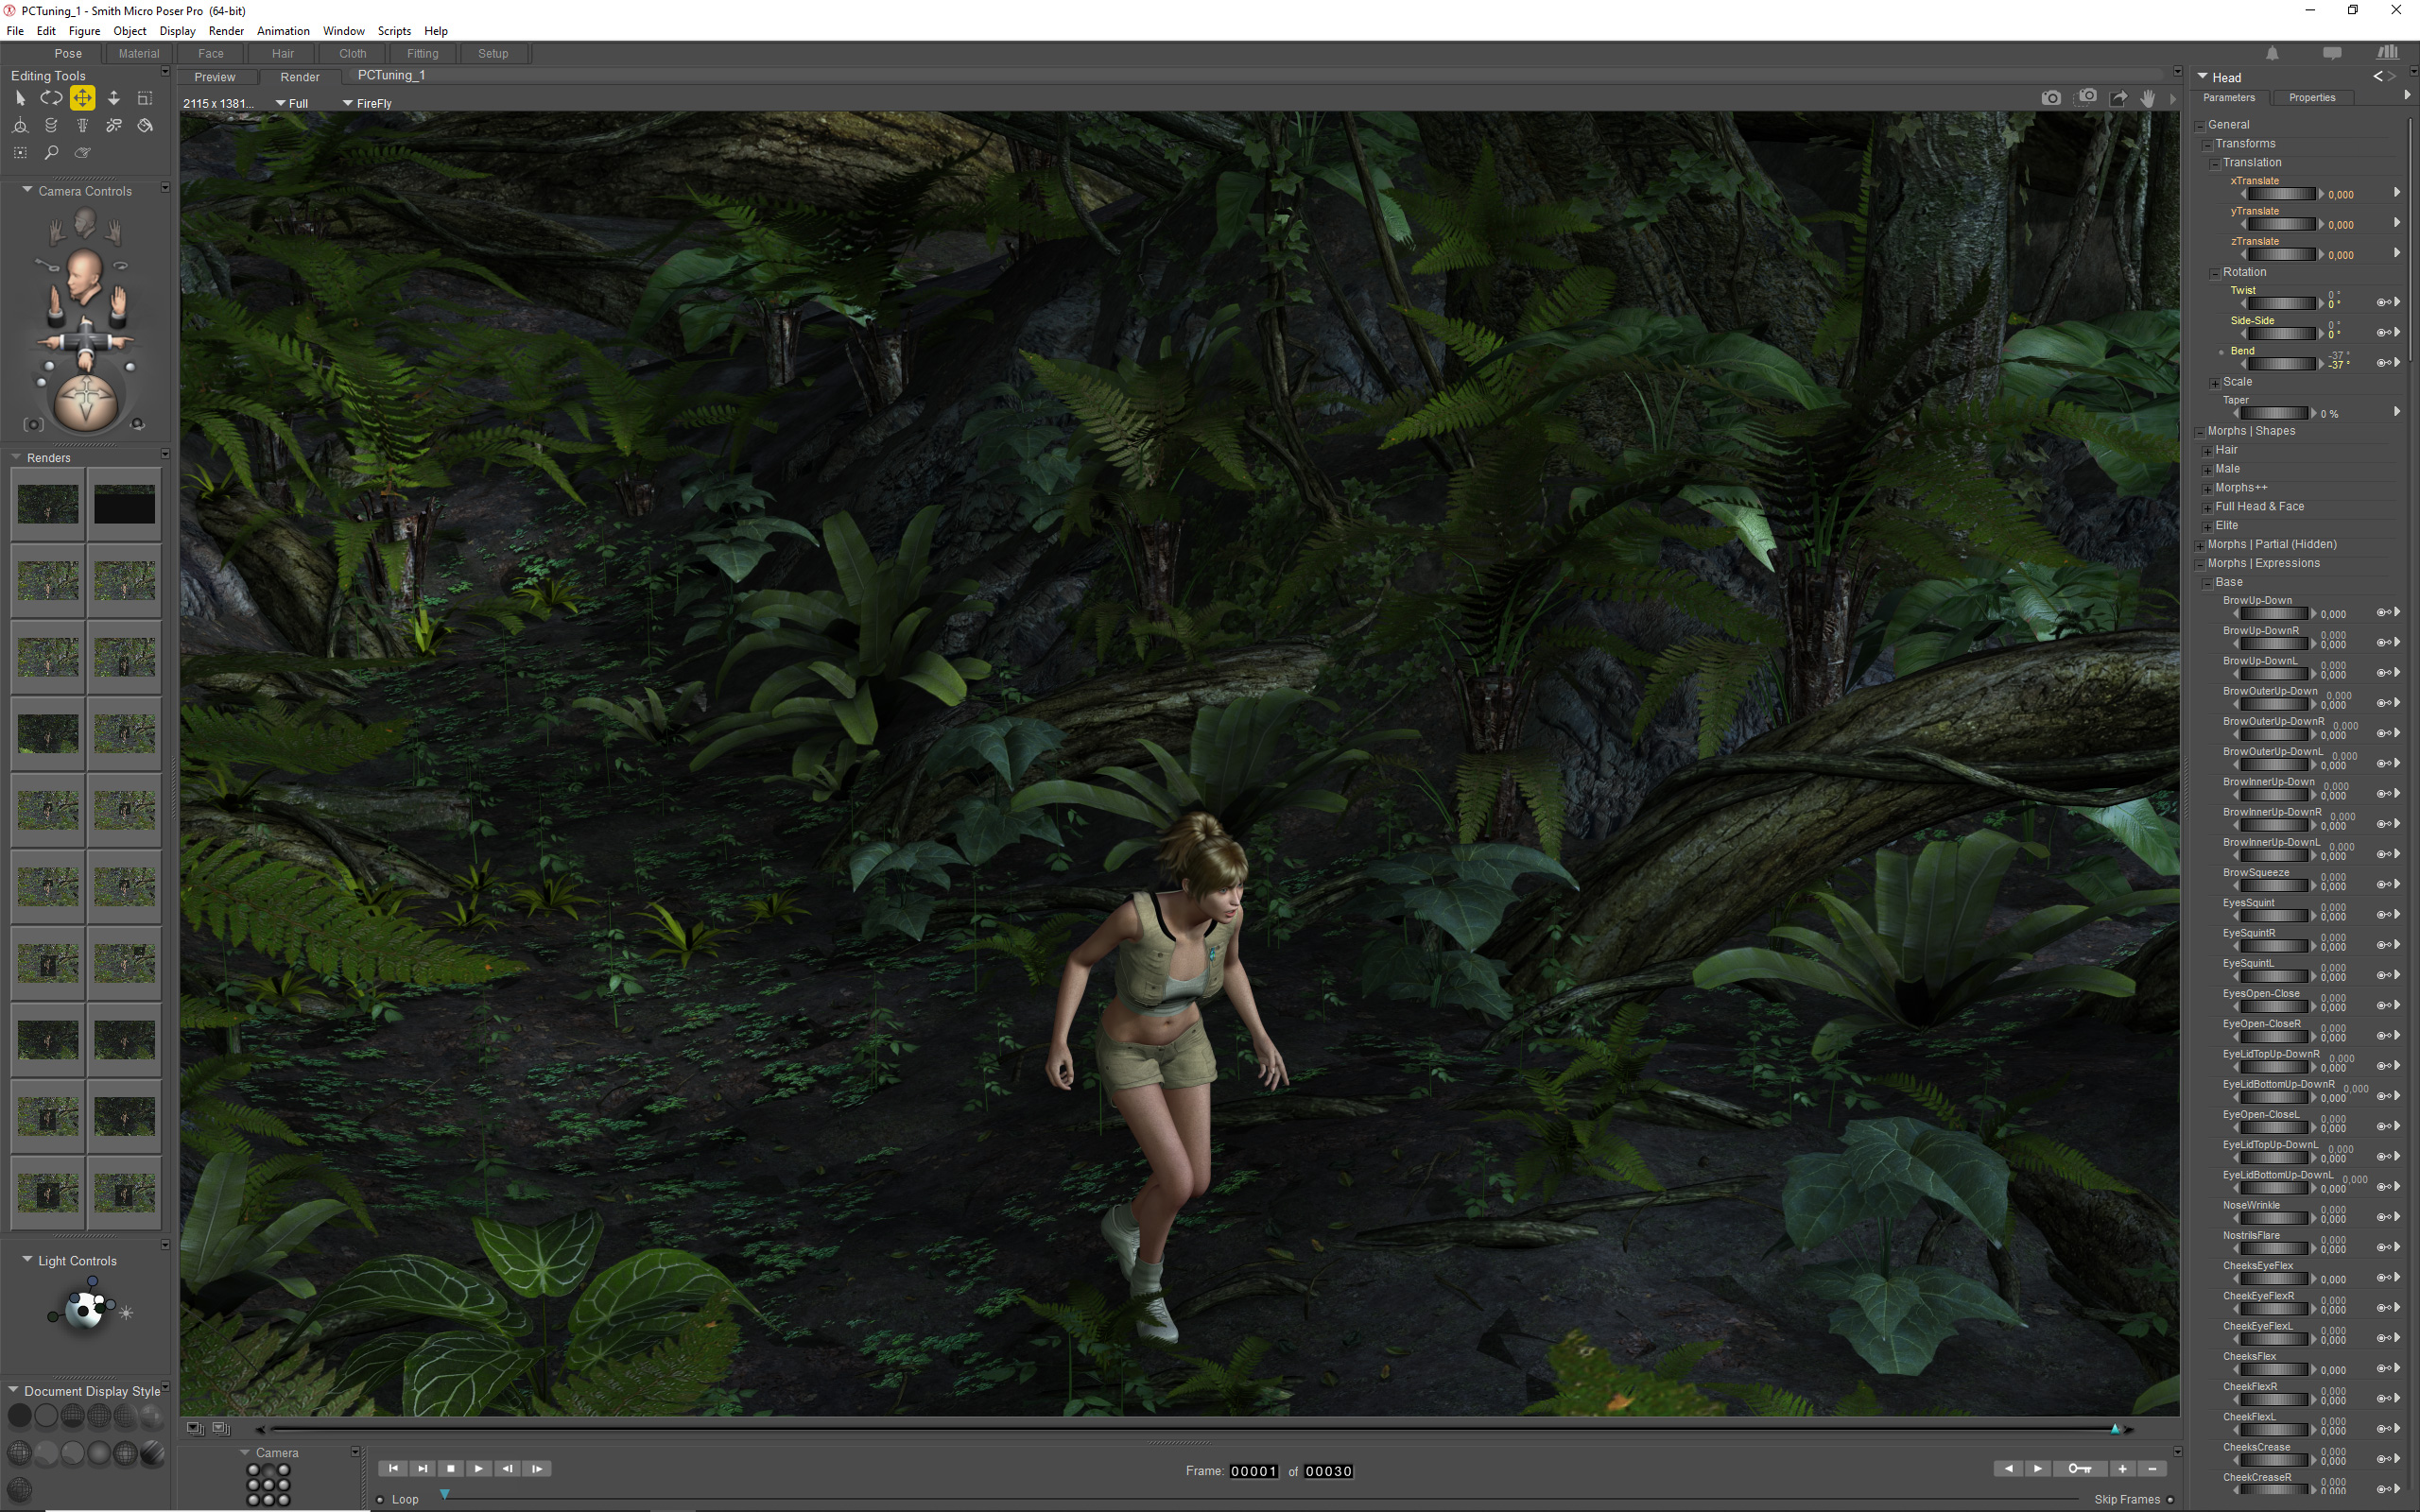Open the FireFly renderer dropdown
This screenshot has width=2420, height=1512.
tap(367, 103)
